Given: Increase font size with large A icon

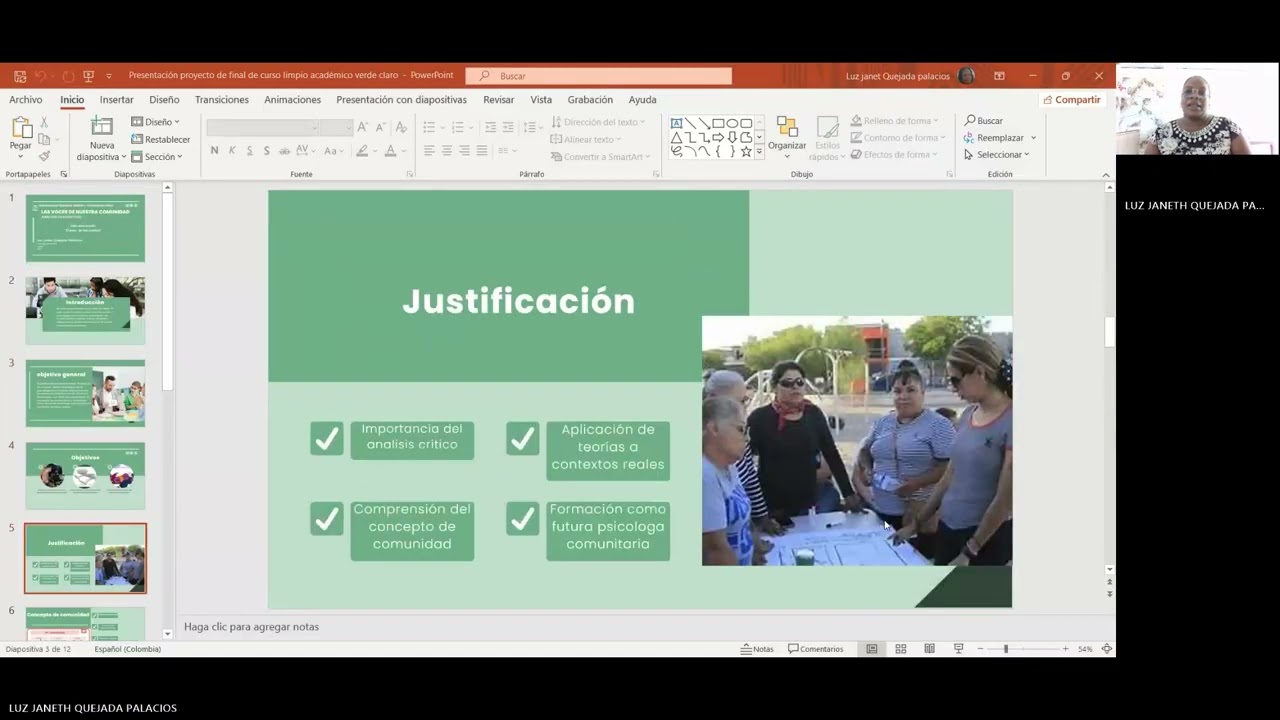Looking at the screenshot, I should click(x=363, y=127).
